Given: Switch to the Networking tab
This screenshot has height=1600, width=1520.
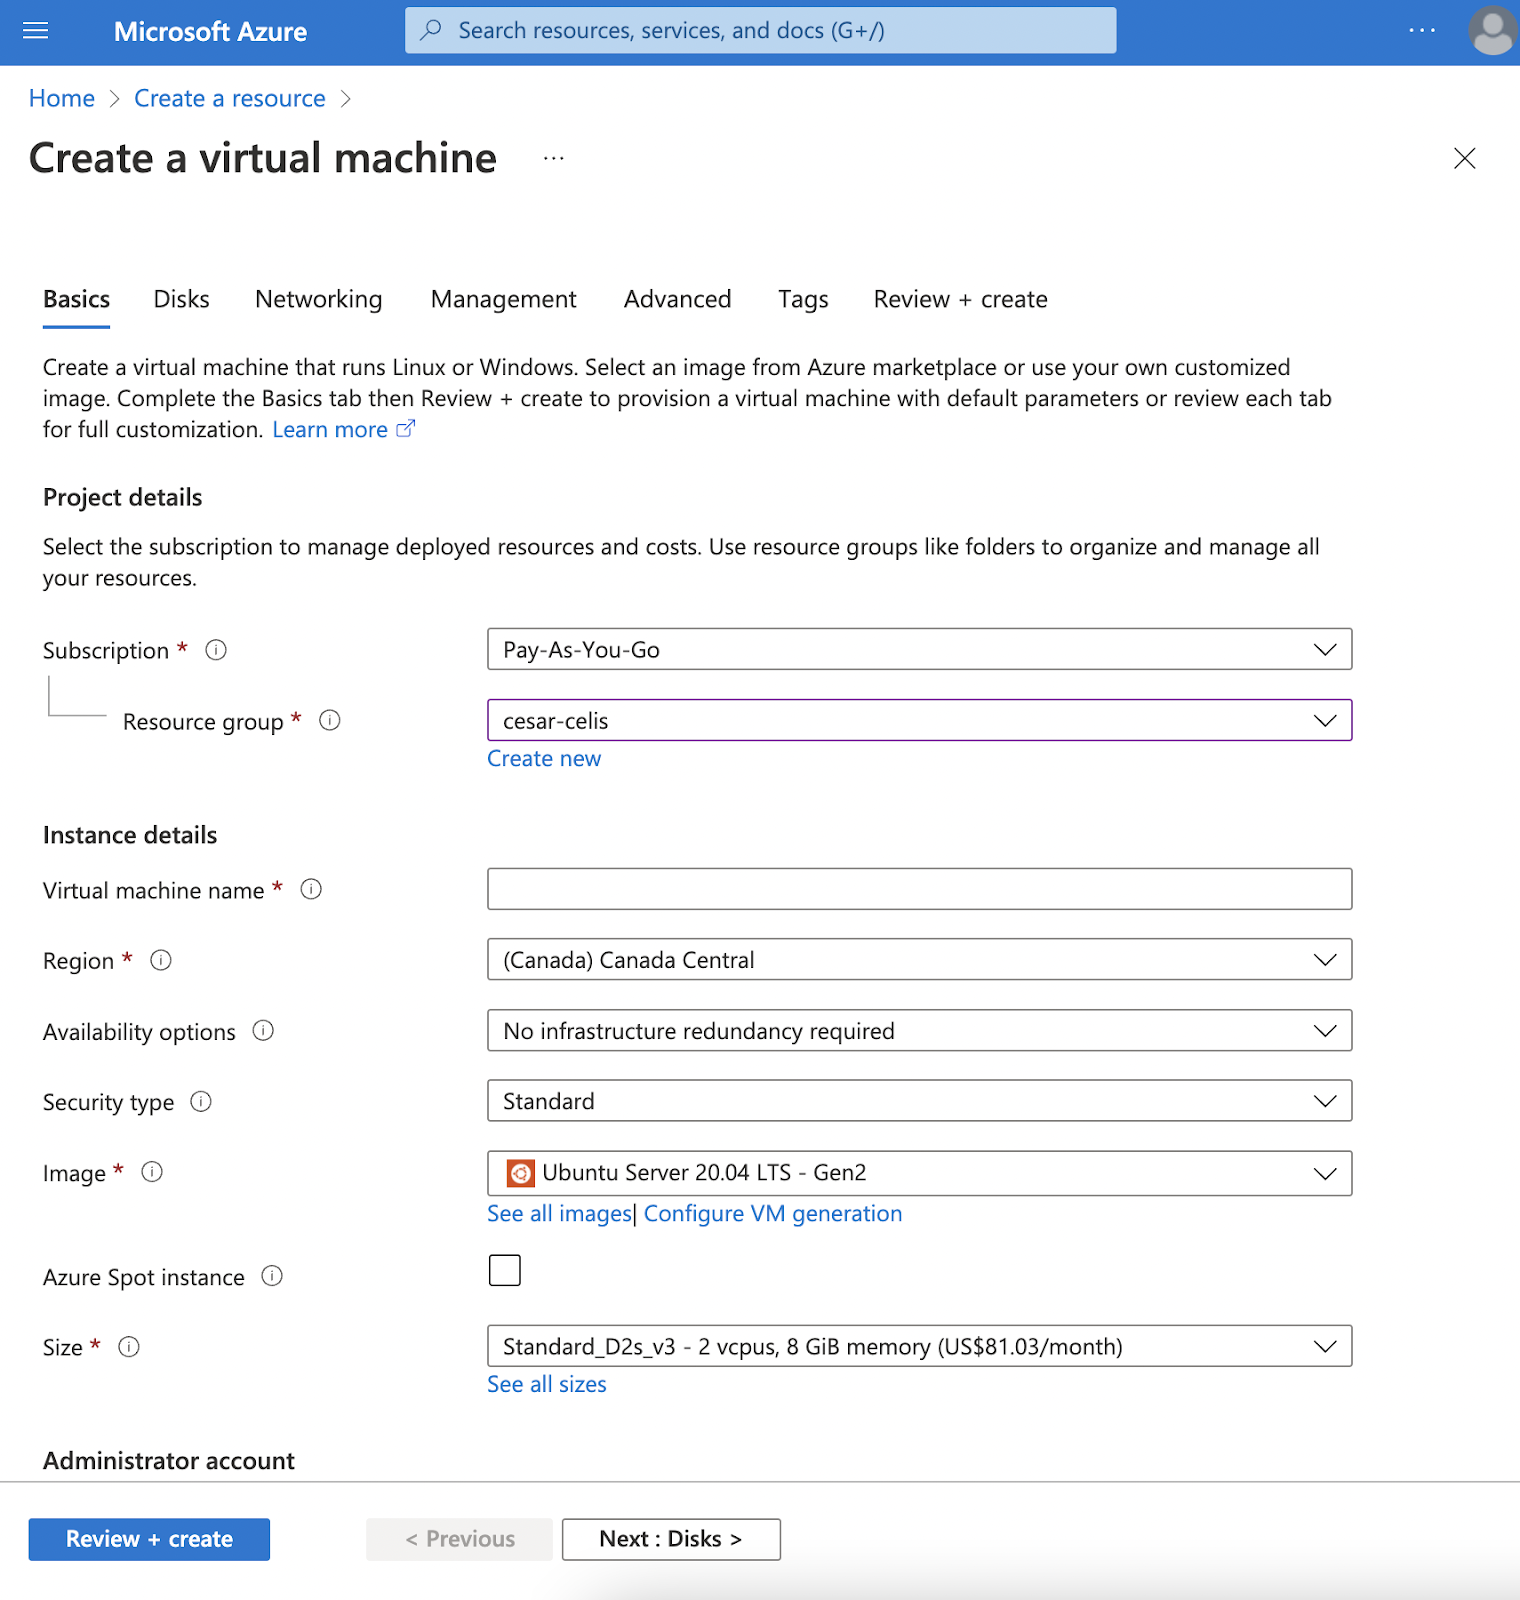Looking at the screenshot, I should 318,300.
